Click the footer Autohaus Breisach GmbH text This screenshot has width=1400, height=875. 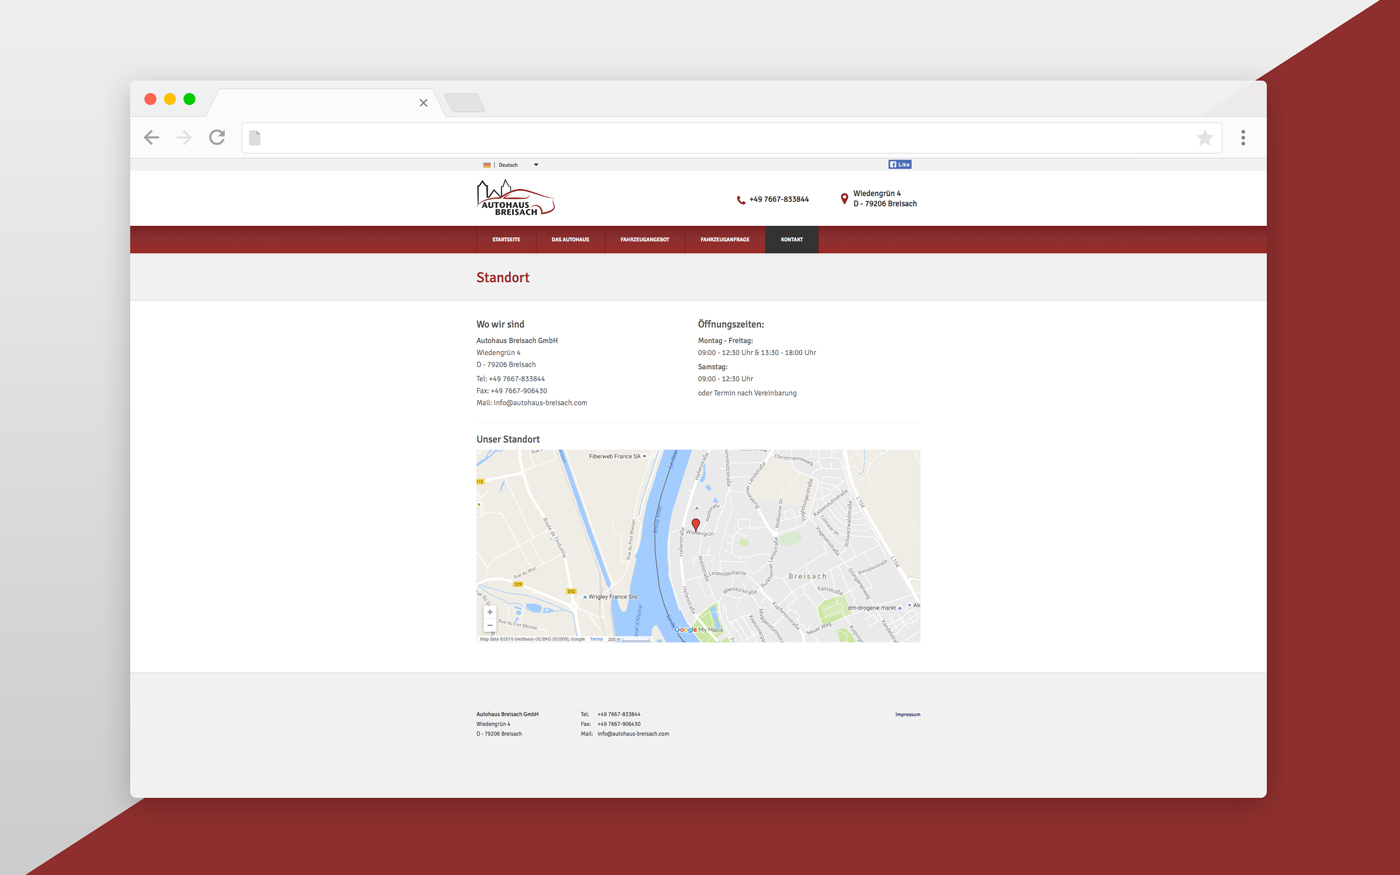[507, 715]
